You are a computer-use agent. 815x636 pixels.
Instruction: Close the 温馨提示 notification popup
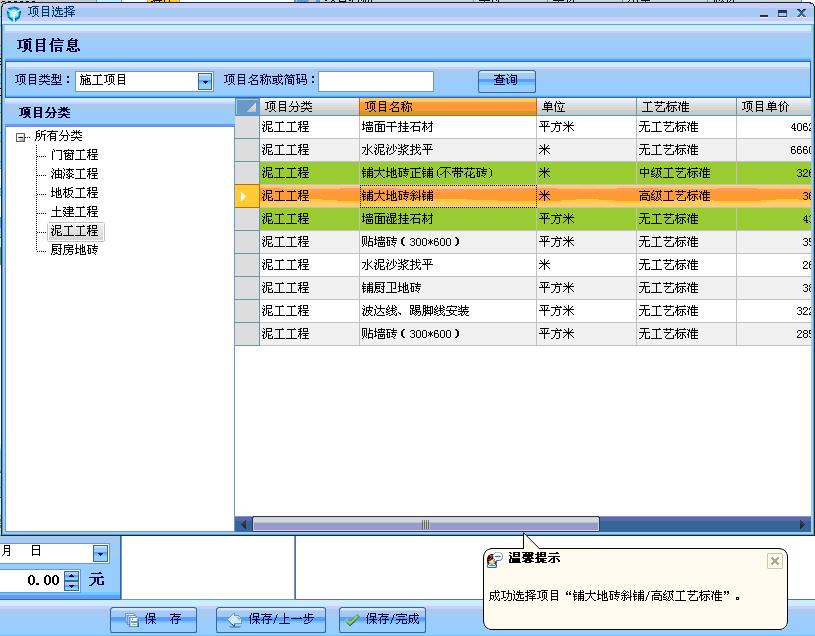(x=774, y=561)
